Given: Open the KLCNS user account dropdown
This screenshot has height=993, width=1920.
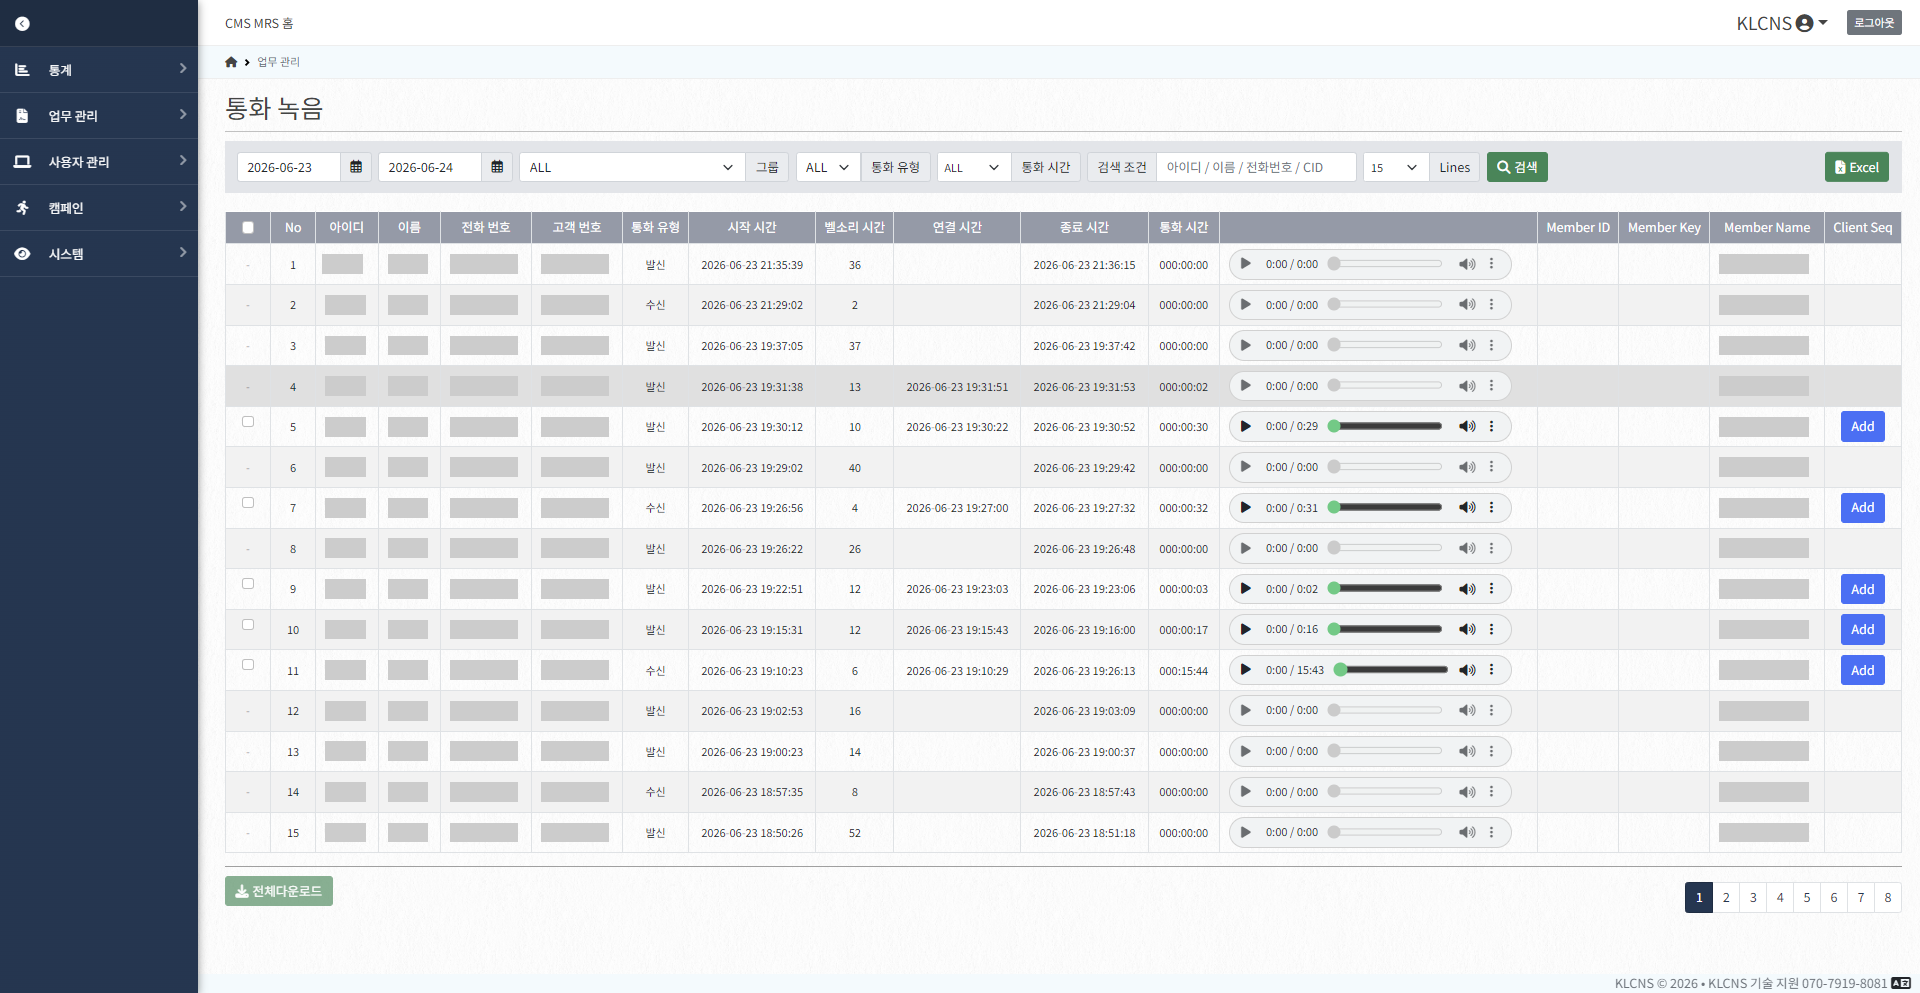Looking at the screenshot, I should 1782,23.
